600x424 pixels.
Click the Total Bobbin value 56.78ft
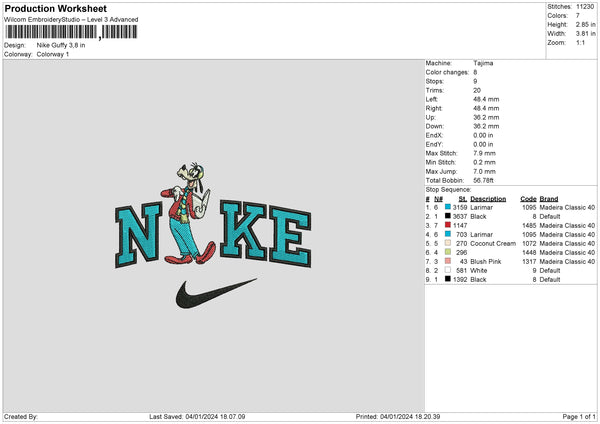(x=483, y=180)
